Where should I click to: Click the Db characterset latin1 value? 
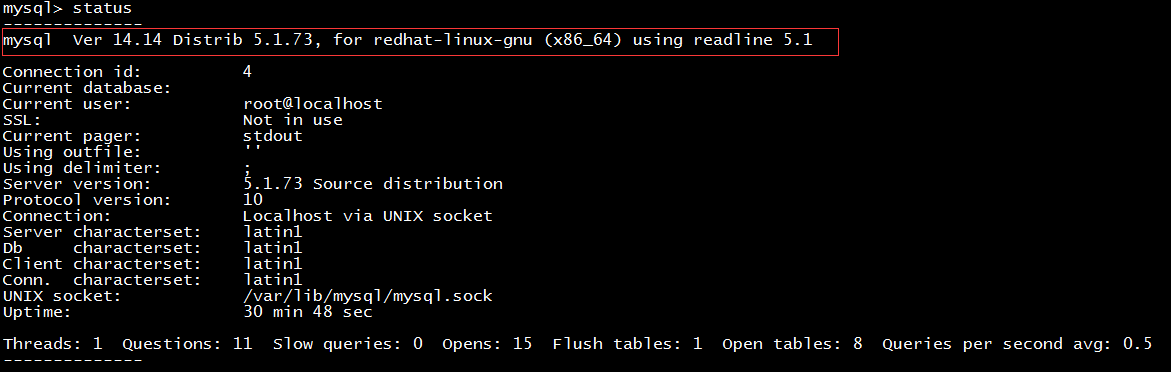(272, 247)
